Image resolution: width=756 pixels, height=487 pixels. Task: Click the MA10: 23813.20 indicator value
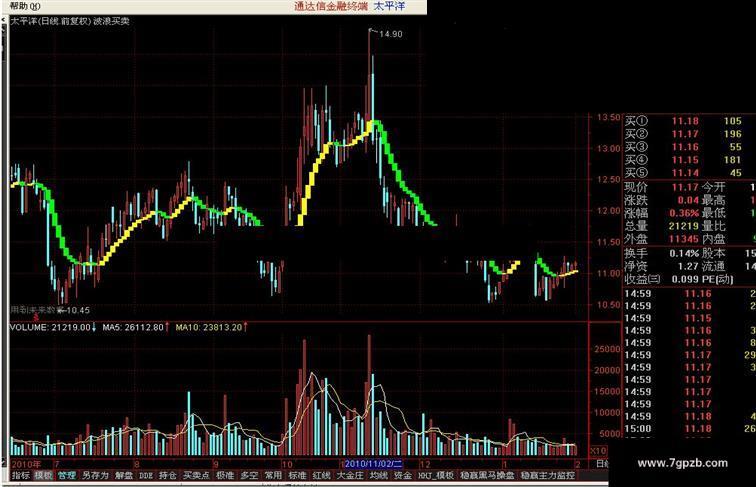point(208,327)
